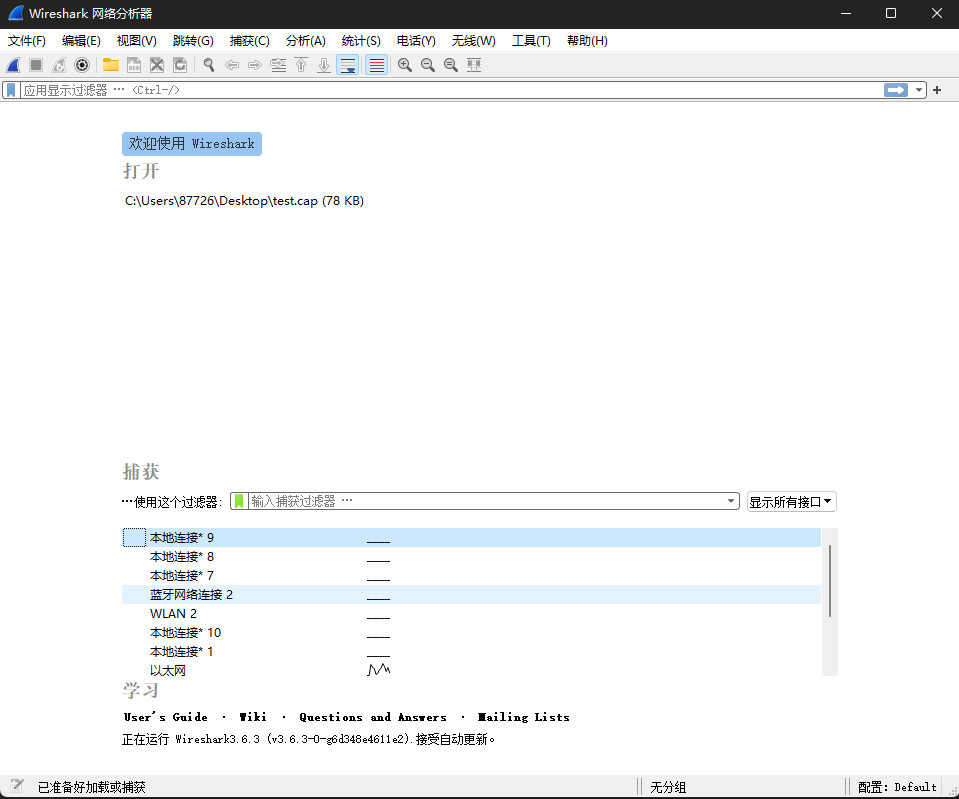
Task: Click the go to first packet icon
Action: tap(301, 65)
